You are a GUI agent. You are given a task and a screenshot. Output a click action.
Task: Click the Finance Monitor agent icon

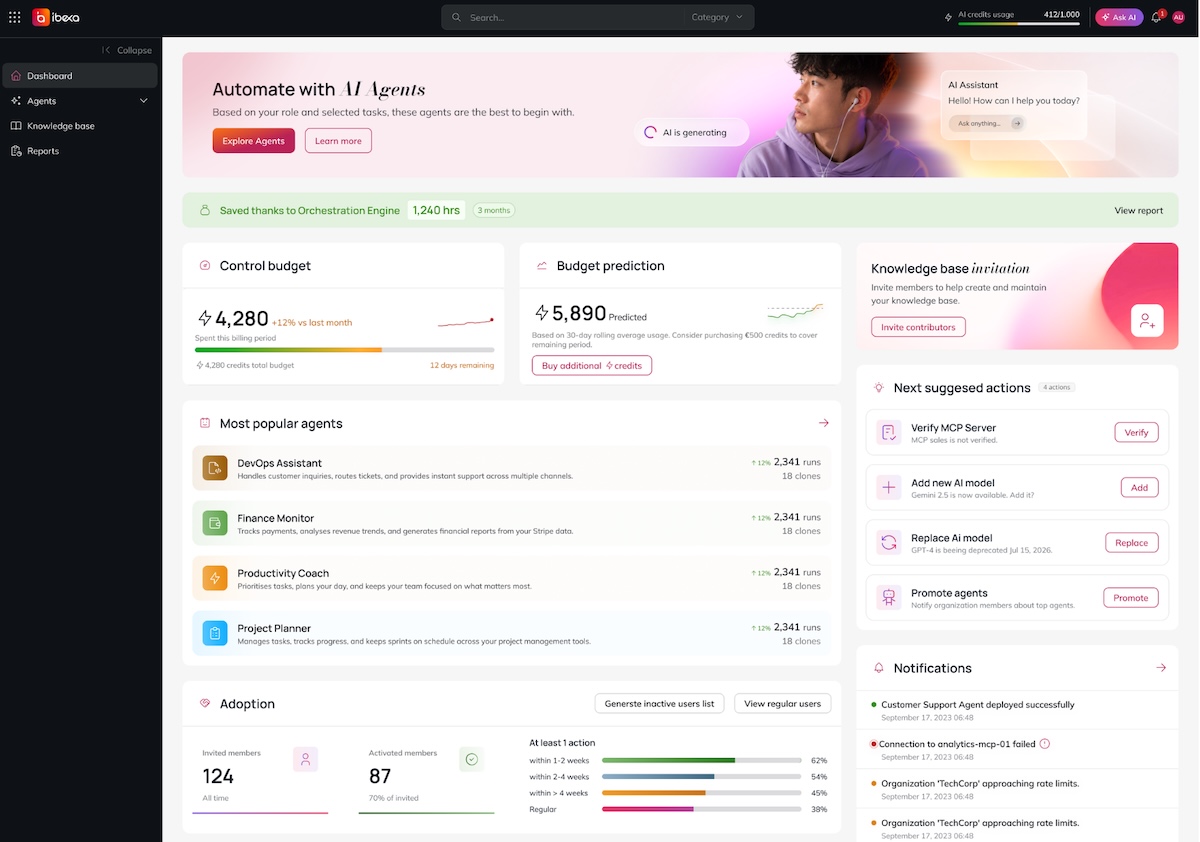pyautogui.click(x=215, y=523)
